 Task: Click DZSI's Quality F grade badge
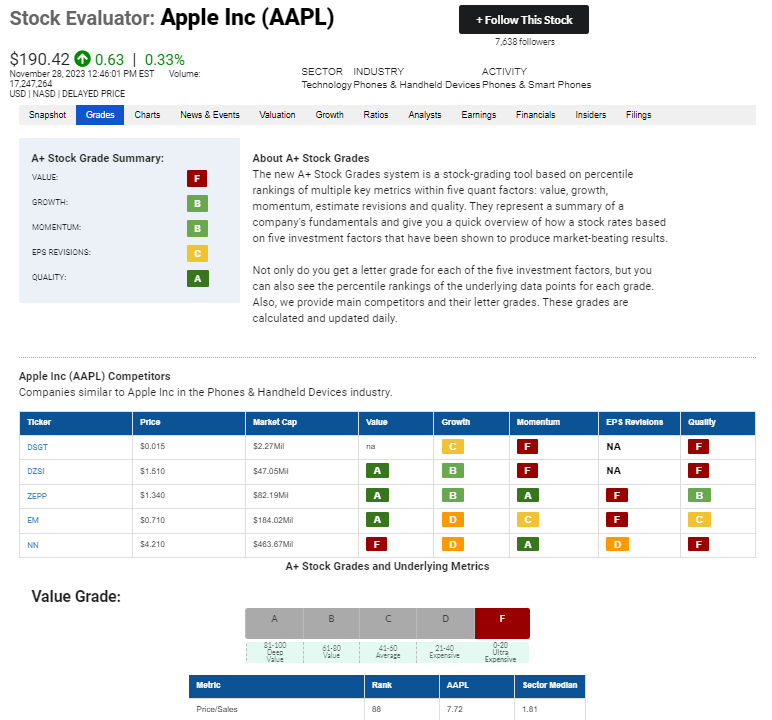pos(699,471)
